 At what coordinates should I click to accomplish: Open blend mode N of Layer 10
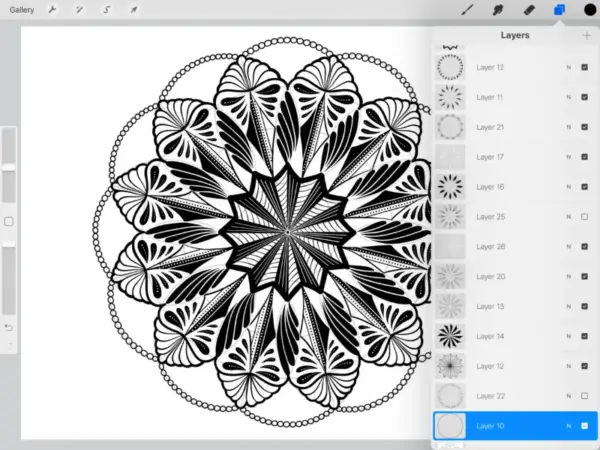point(569,426)
